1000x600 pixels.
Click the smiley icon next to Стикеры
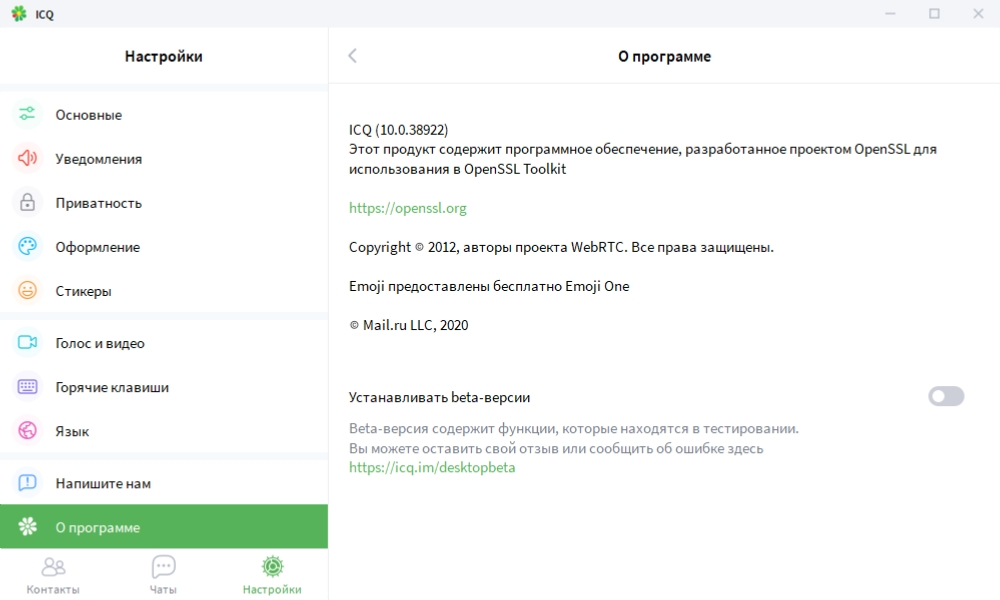(x=27, y=290)
